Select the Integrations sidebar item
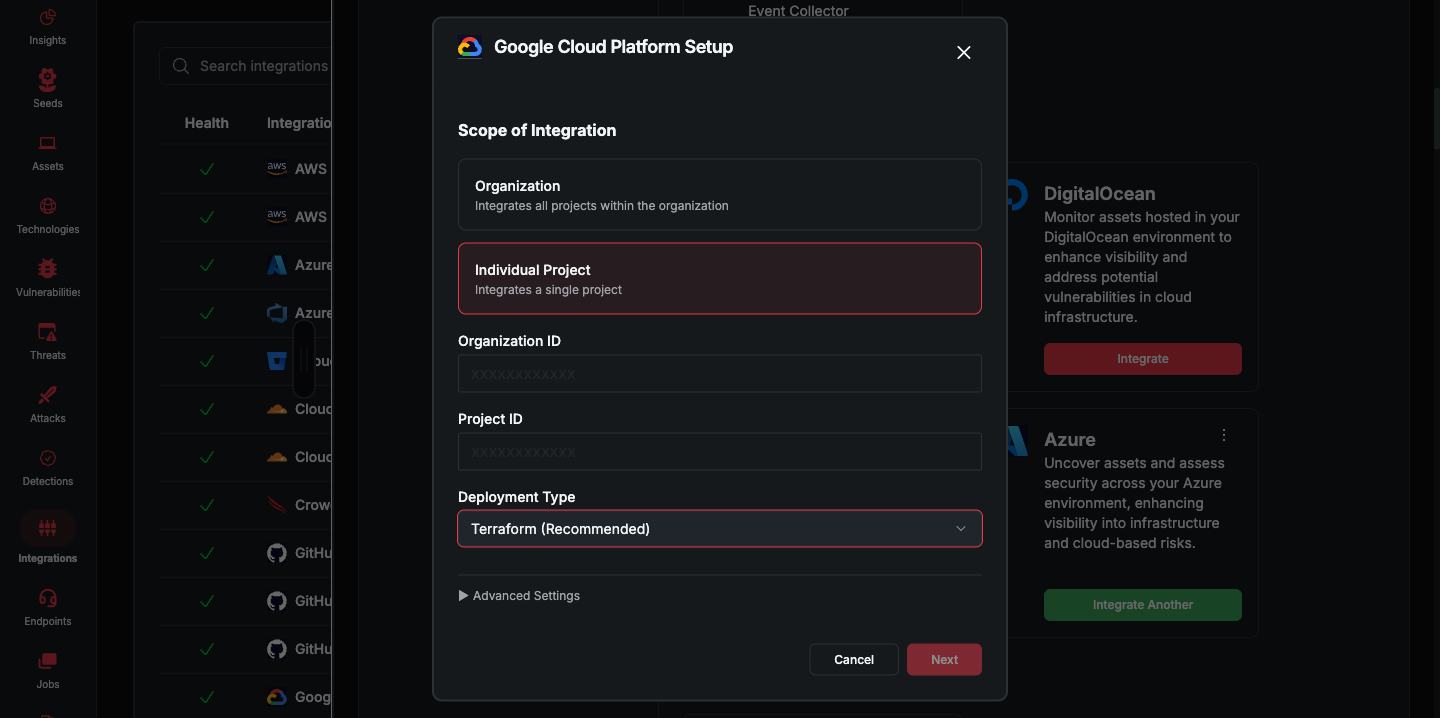 click(47, 538)
